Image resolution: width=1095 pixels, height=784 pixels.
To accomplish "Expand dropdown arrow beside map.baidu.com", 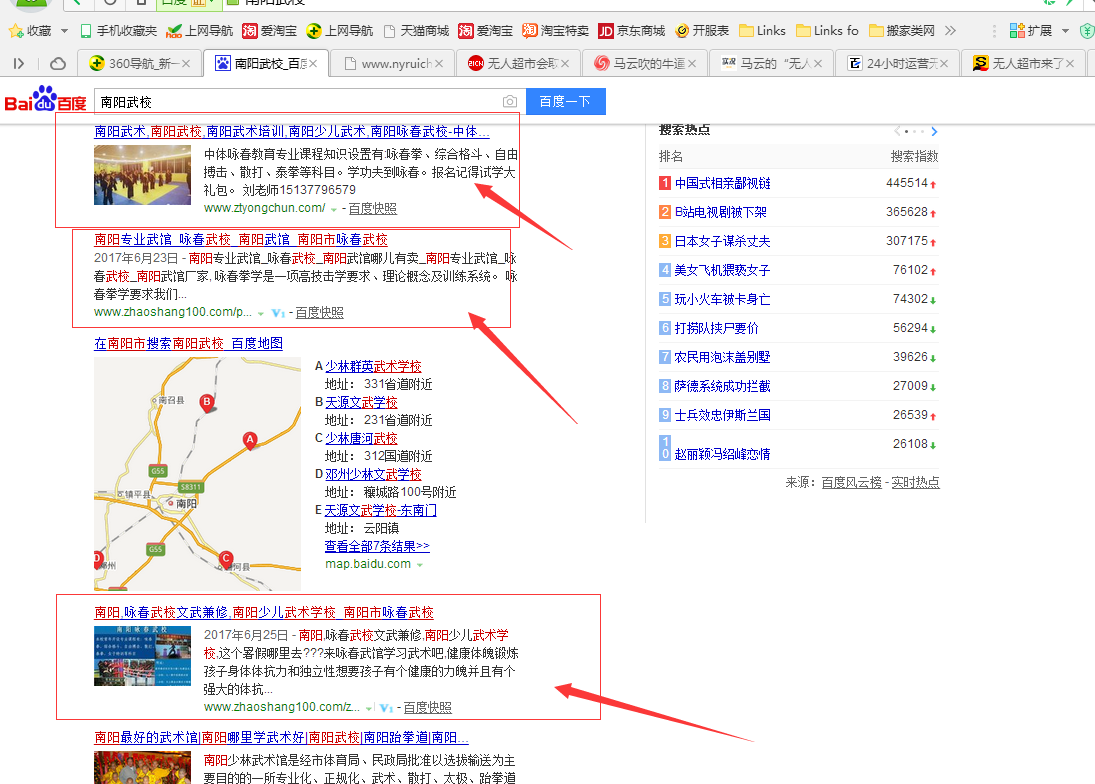I will pyautogui.click(x=420, y=565).
